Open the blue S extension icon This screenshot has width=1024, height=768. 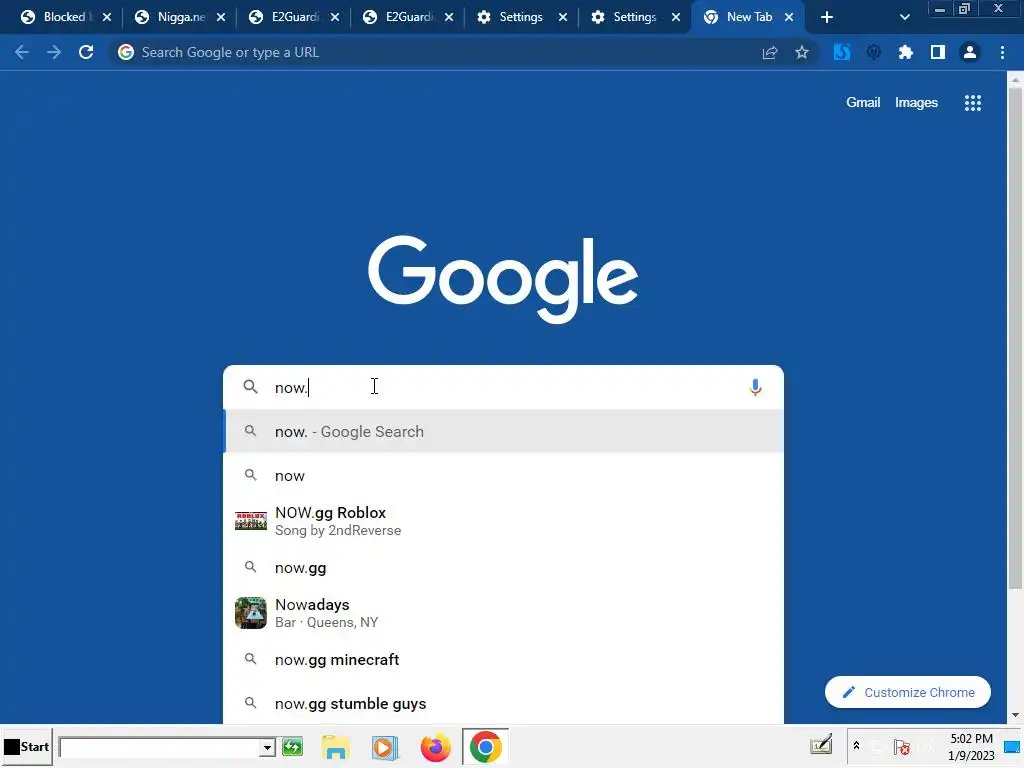tap(842, 52)
